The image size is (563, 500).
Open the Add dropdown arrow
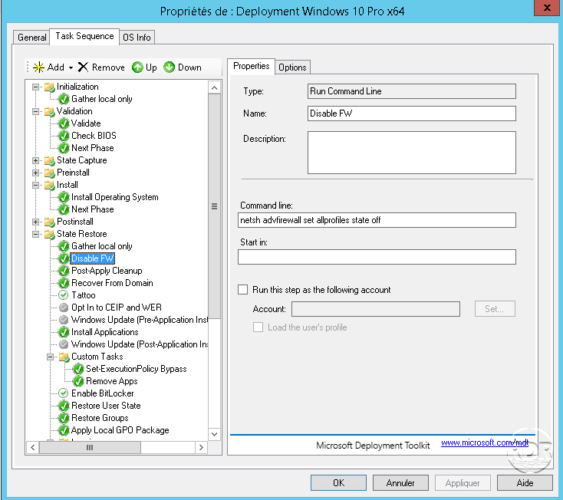[71, 67]
